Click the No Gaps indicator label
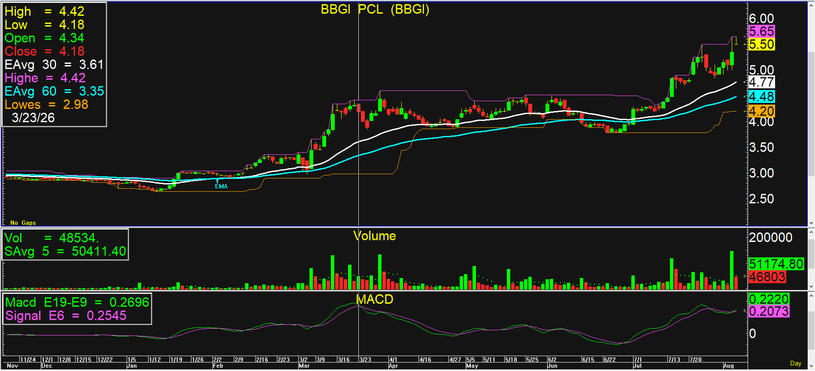815x371 pixels. pos(21,223)
